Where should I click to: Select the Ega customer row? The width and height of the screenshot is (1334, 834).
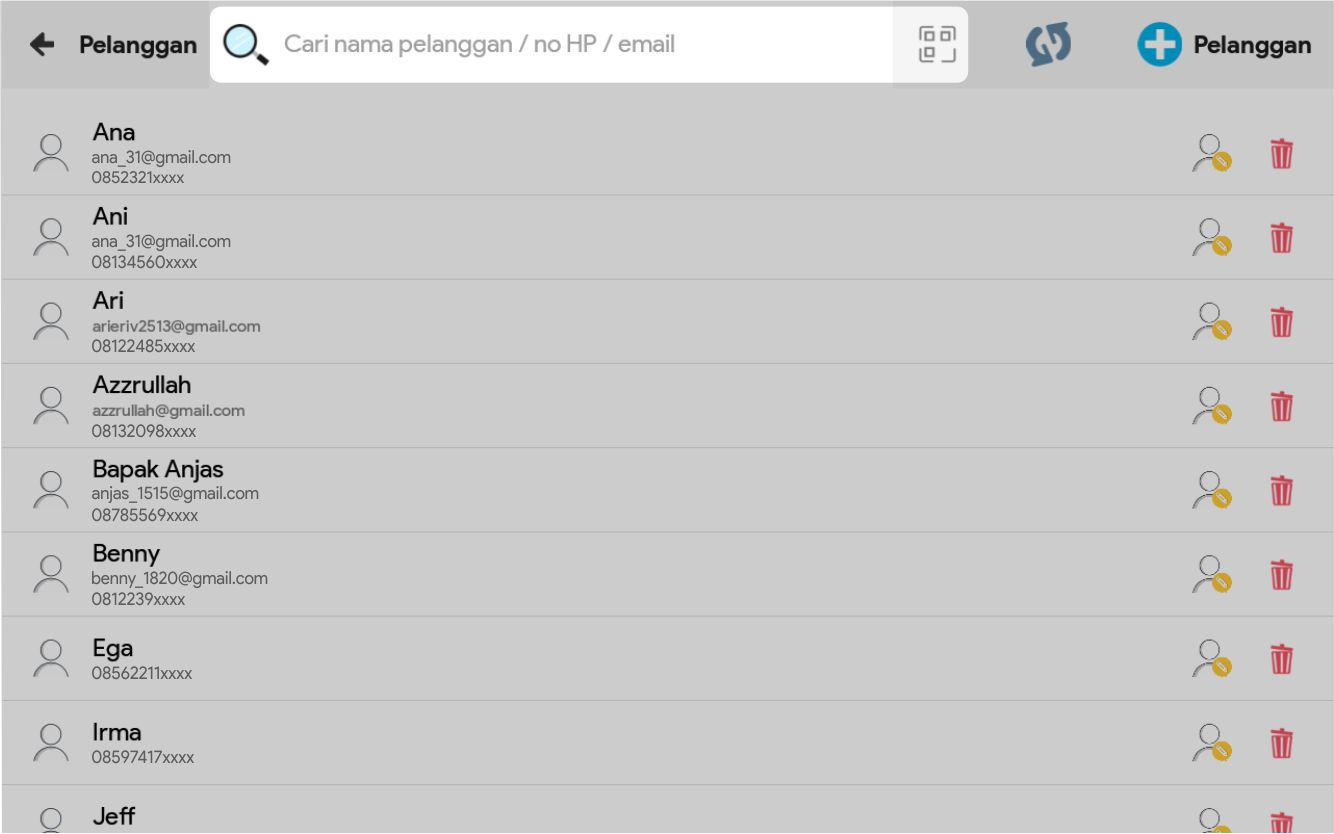[113, 648]
